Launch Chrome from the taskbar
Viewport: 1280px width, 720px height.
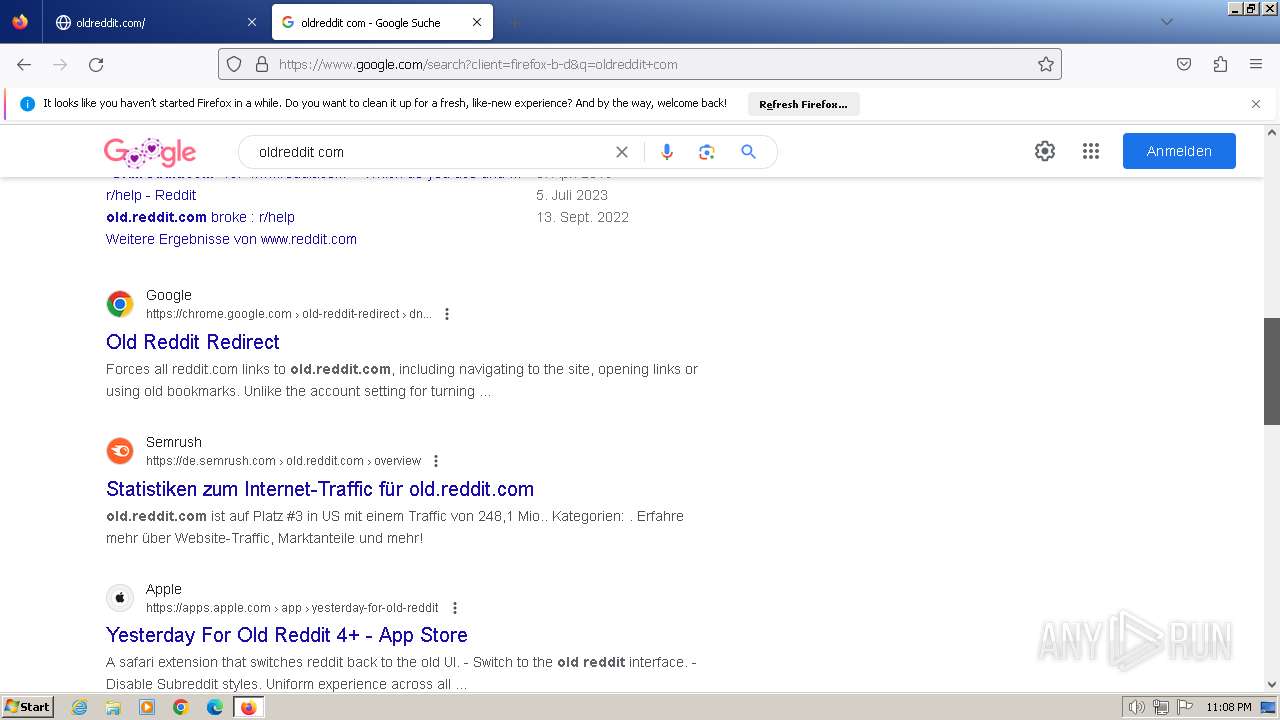(181, 707)
